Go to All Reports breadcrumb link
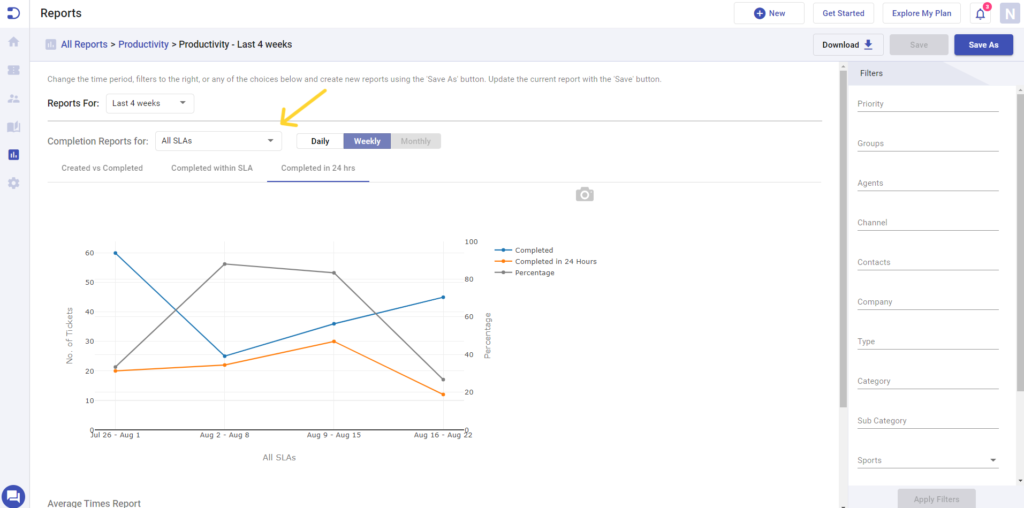 (84, 44)
